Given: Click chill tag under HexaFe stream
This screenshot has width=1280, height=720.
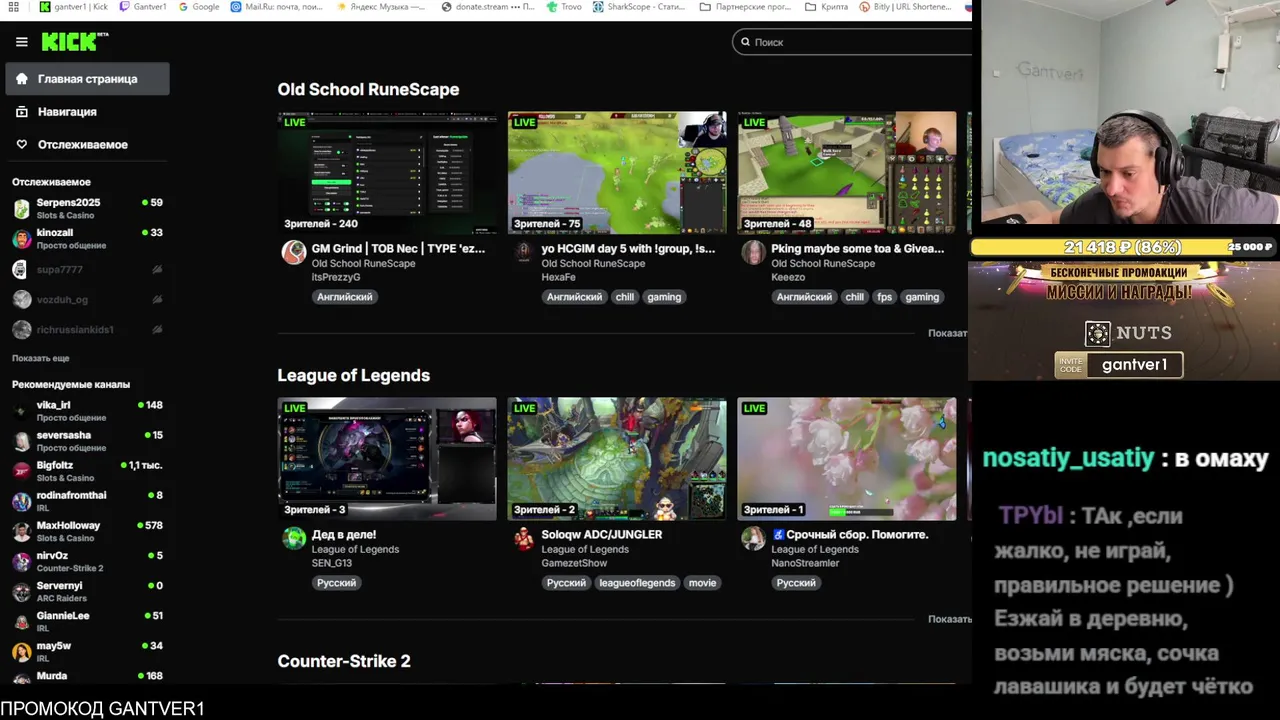Looking at the screenshot, I should pyautogui.click(x=625, y=297).
